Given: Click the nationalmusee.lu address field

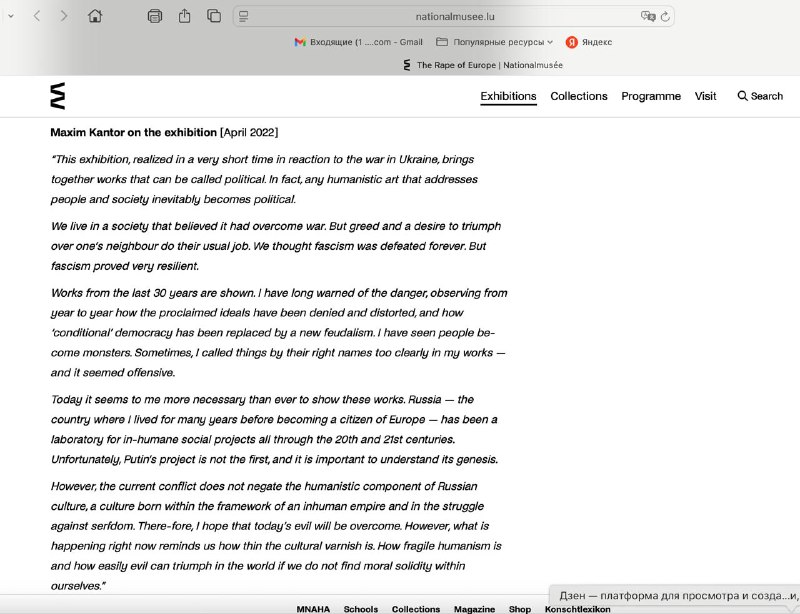Looking at the screenshot, I should 454,16.
